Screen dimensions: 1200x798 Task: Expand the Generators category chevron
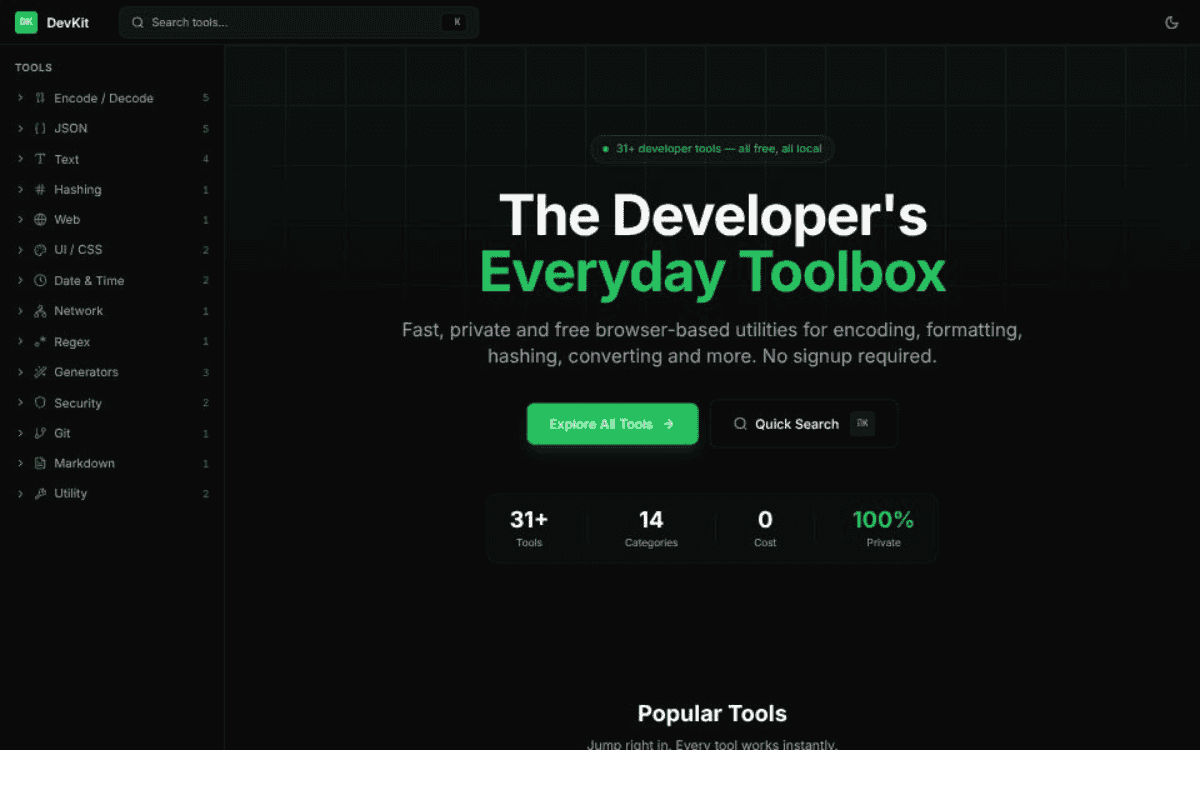[20, 372]
